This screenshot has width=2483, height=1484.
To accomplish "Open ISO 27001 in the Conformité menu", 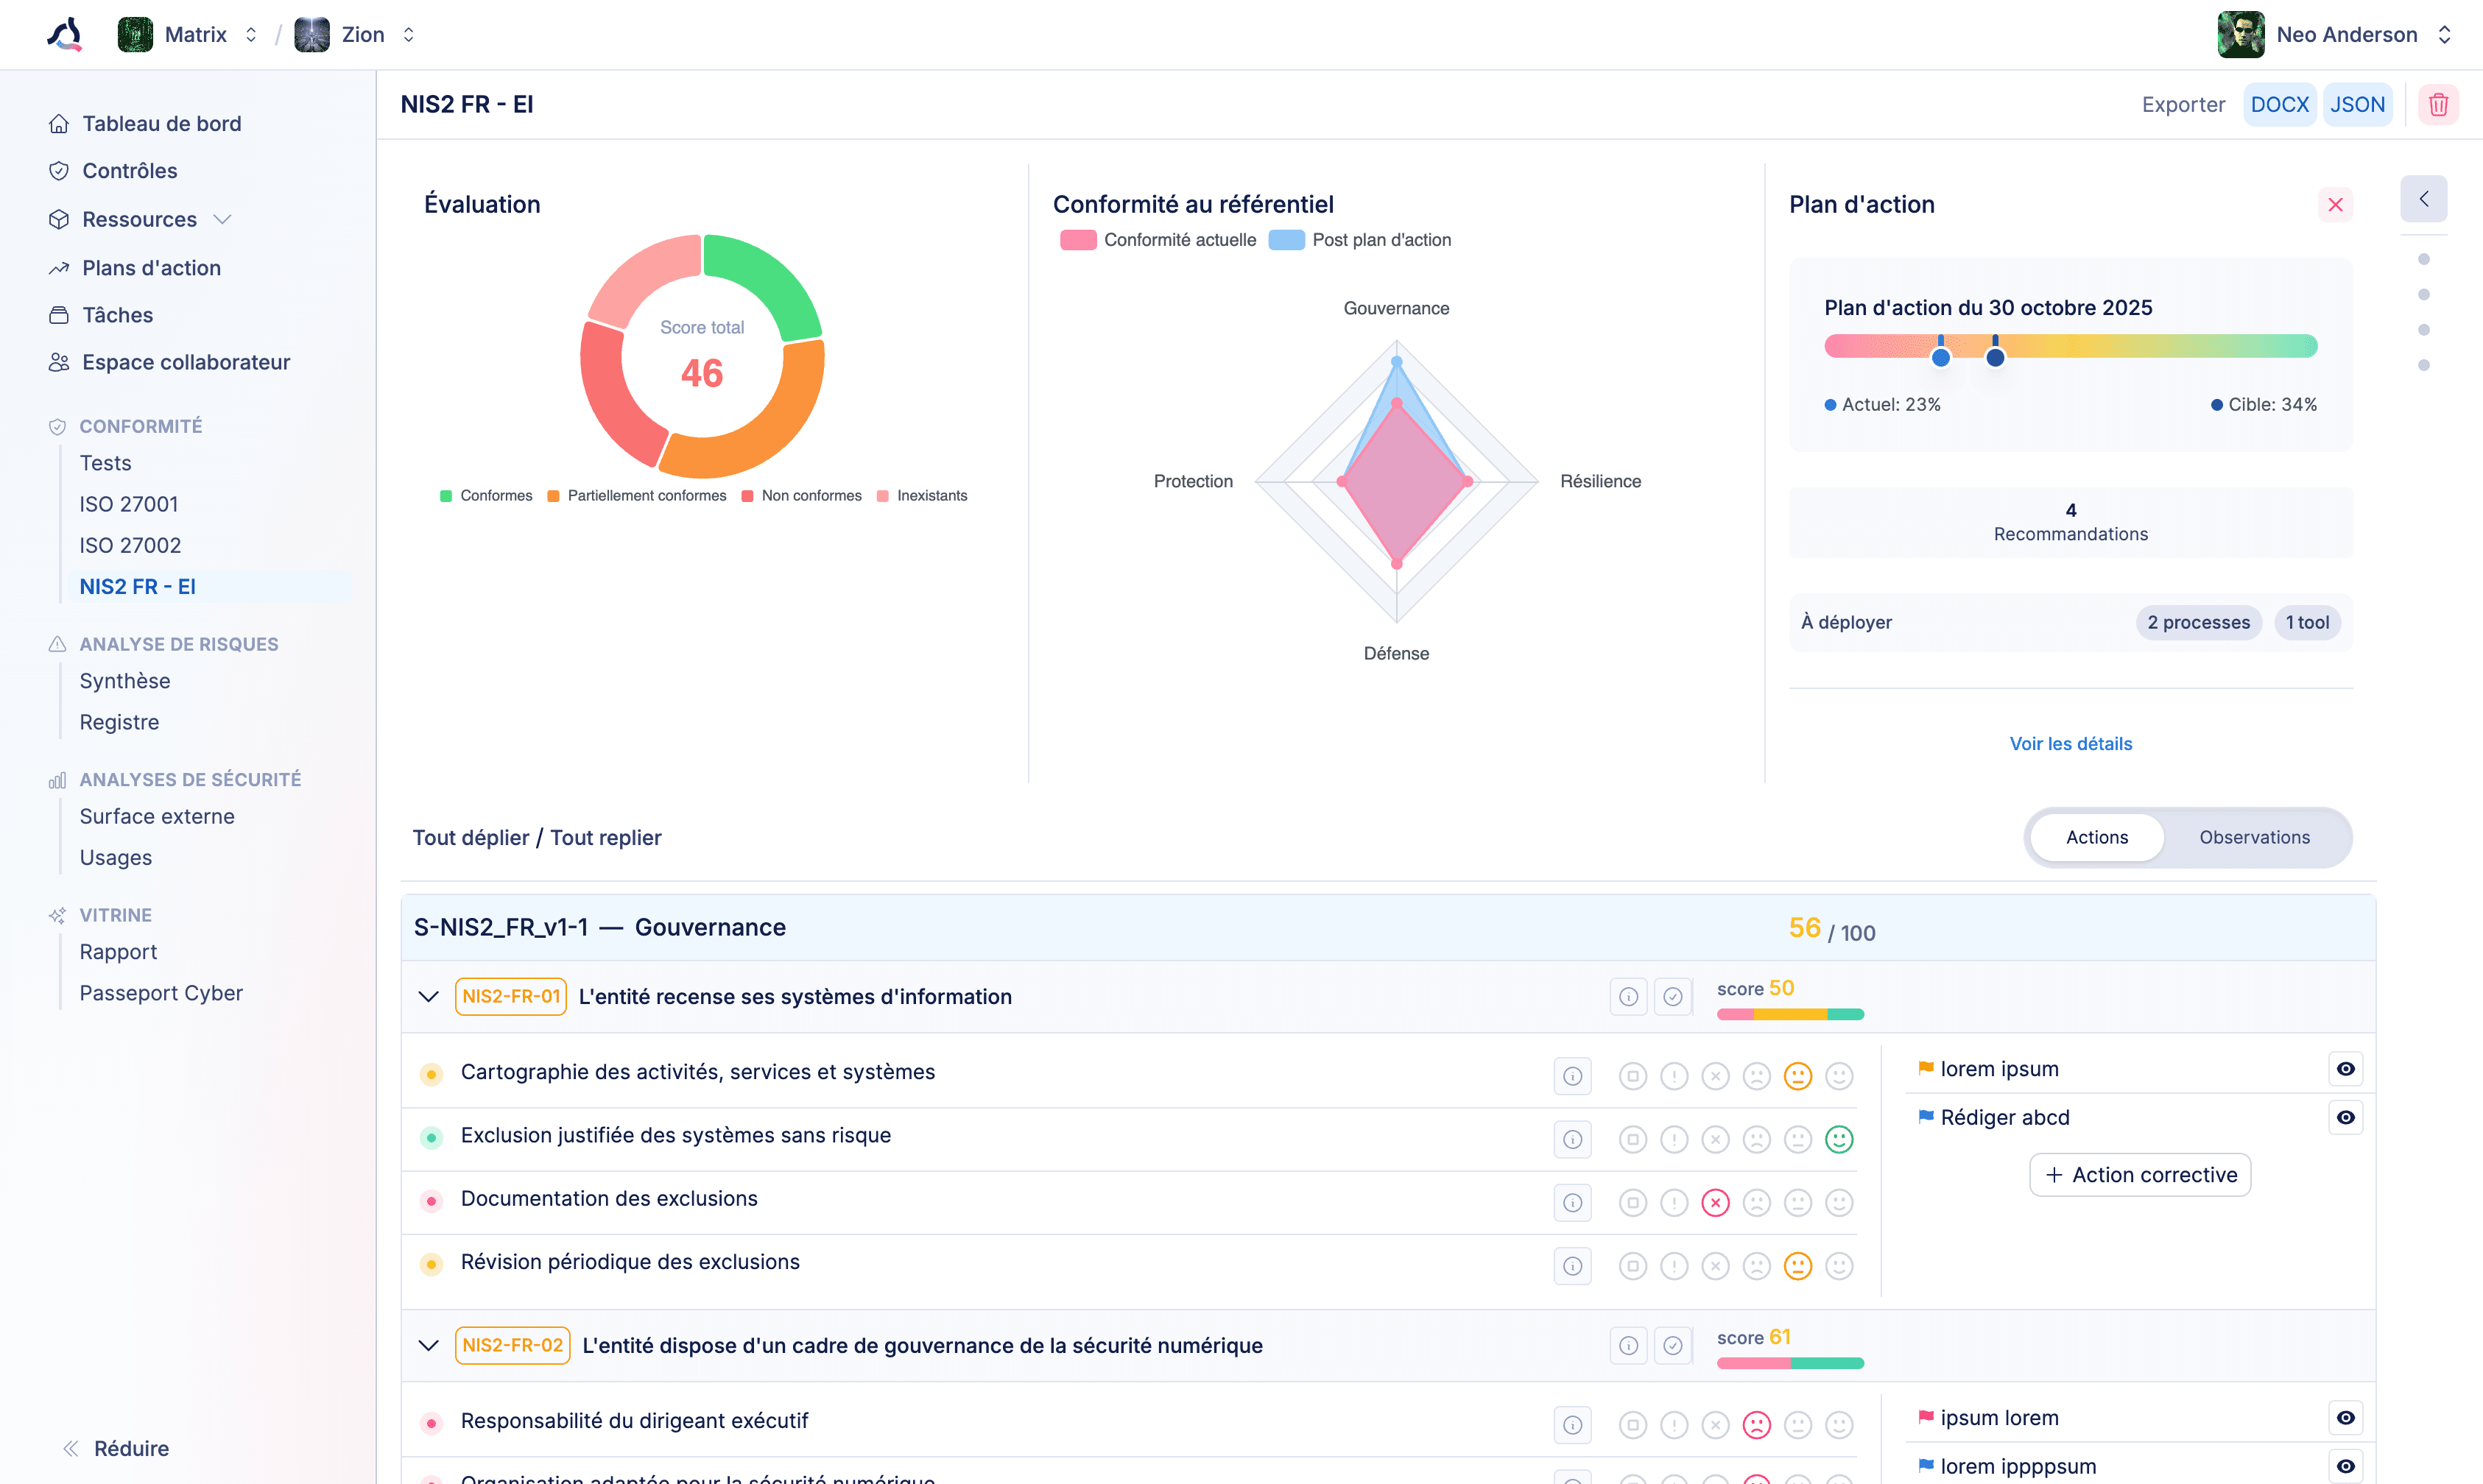I will [128, 504].
